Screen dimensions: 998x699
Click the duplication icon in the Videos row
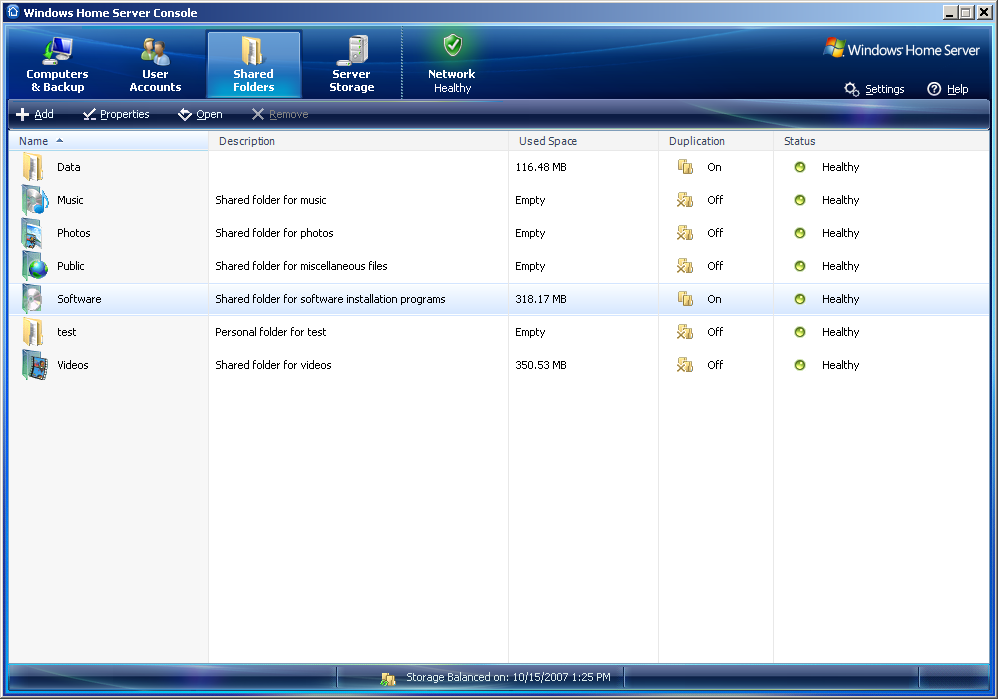685,365
